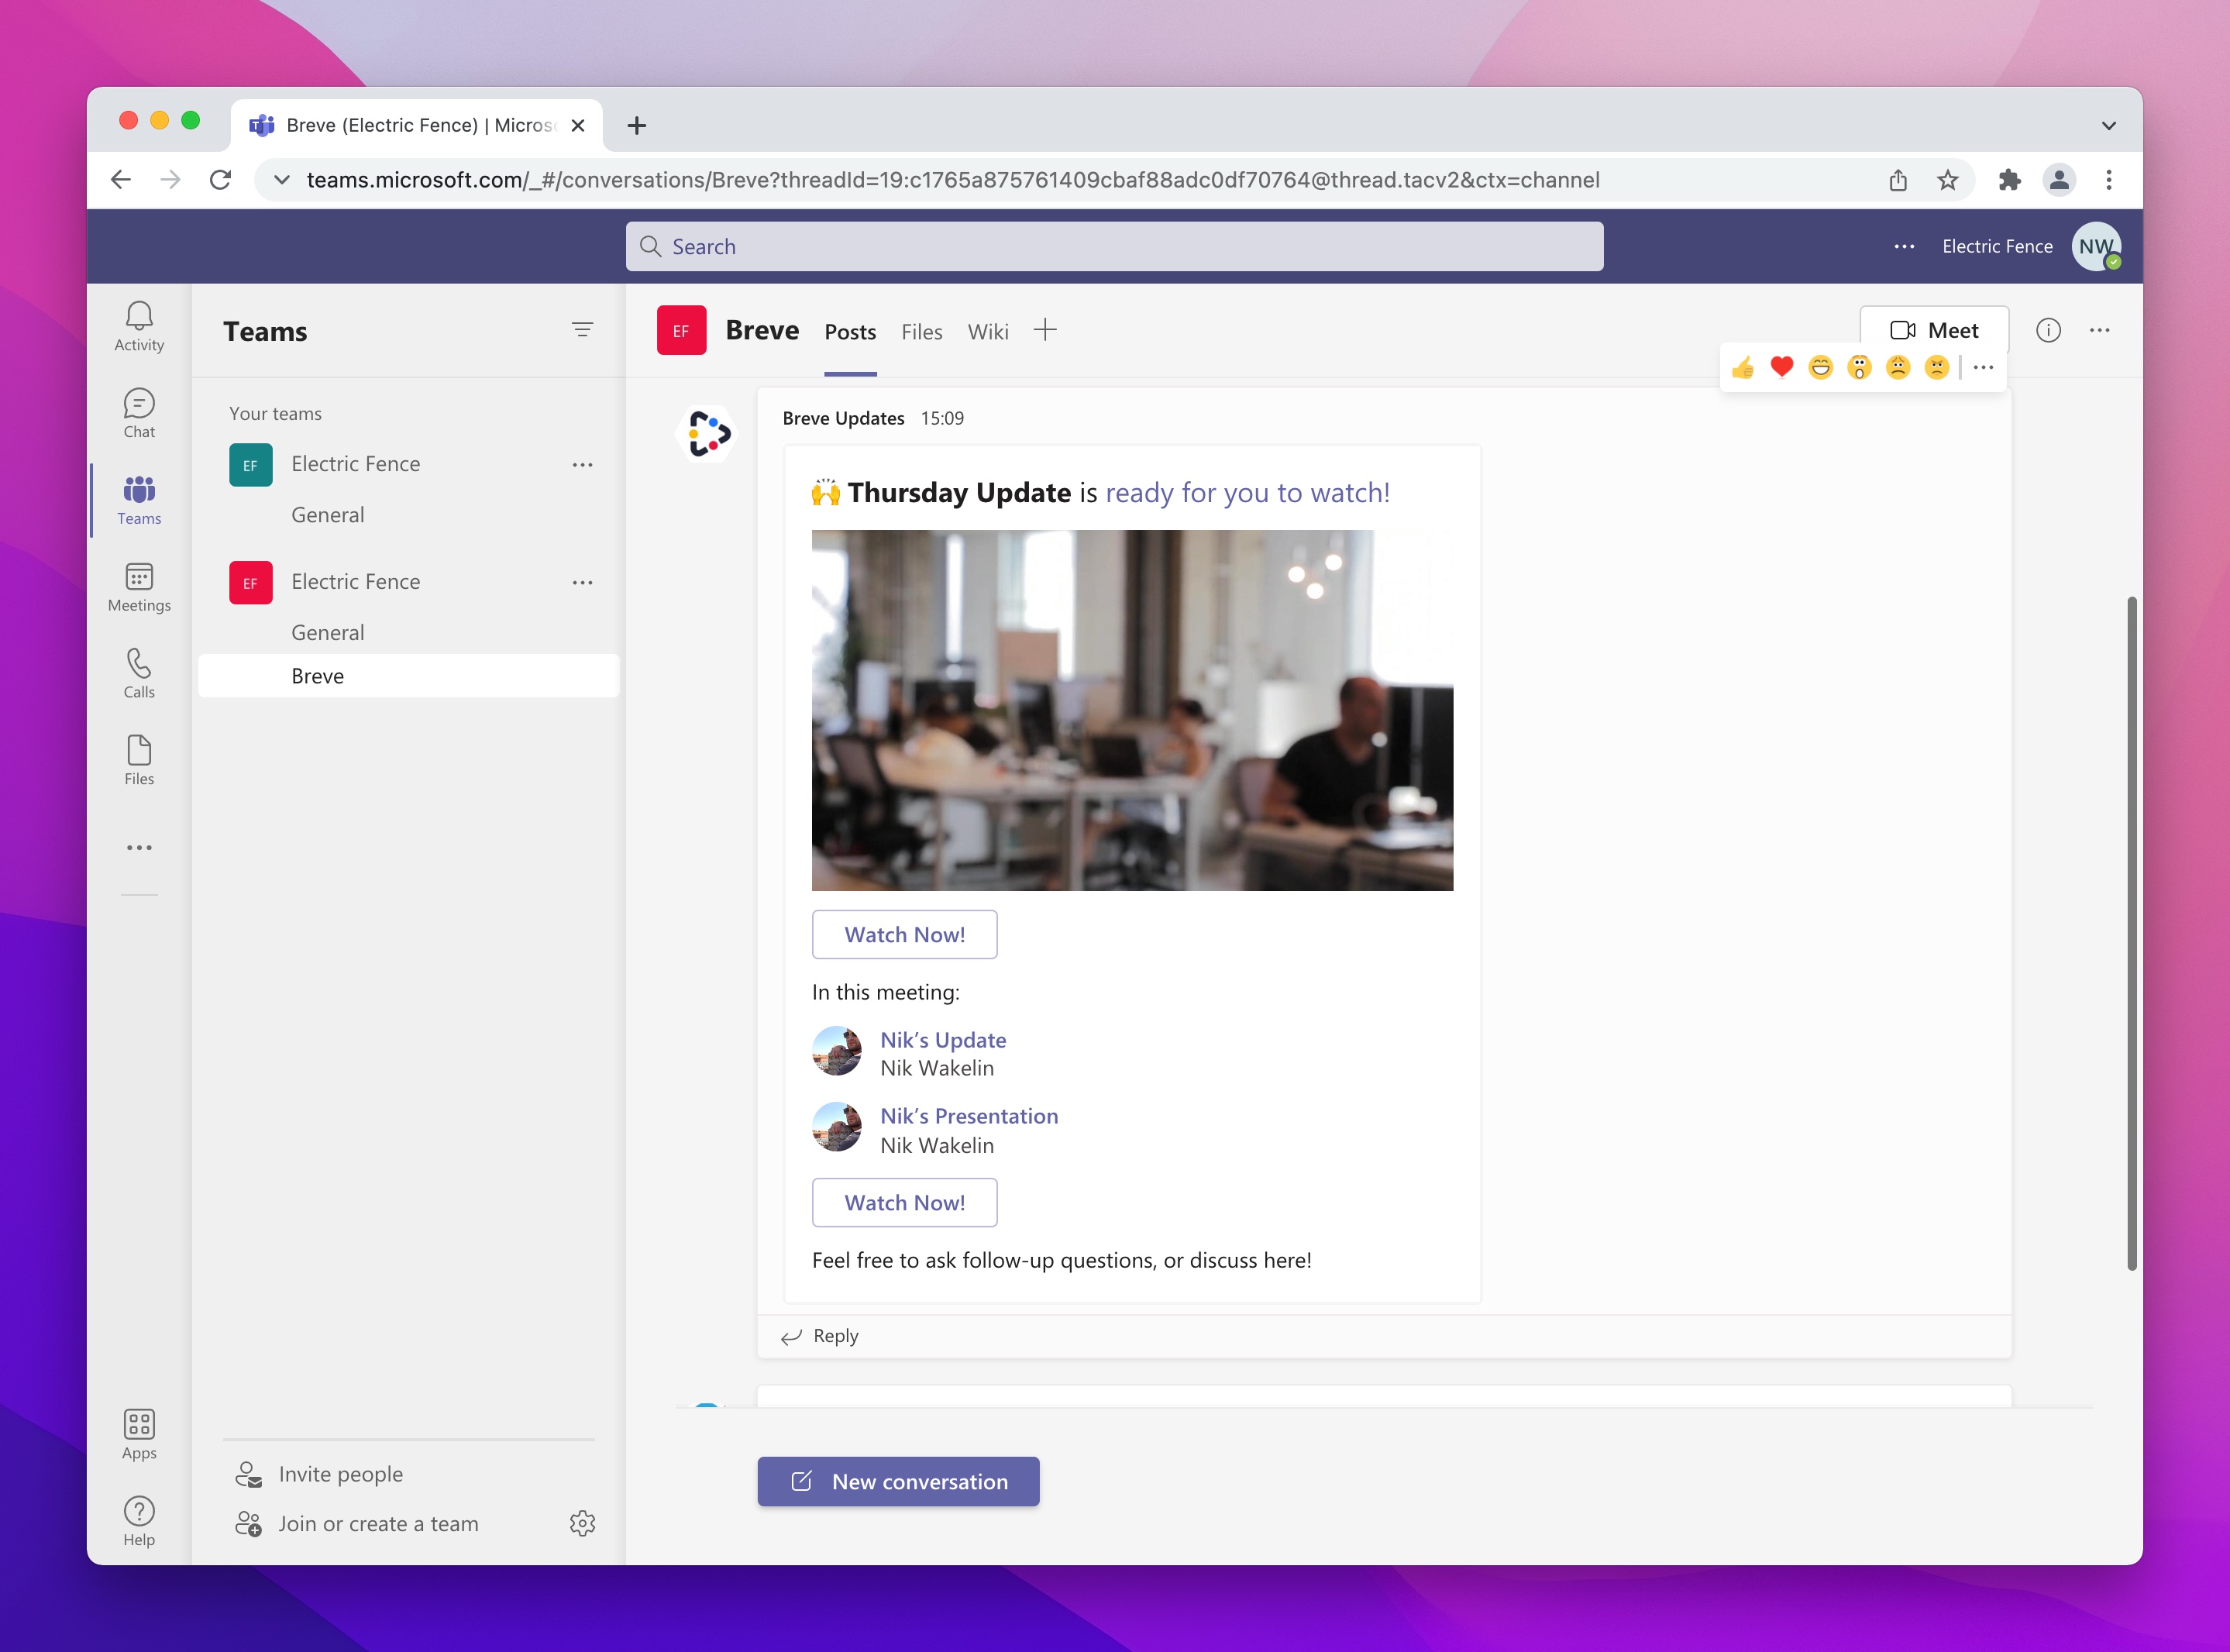Open General channel under the red Electric Fence
The width and height of the screenshot is (2230, 1652).
328,633
